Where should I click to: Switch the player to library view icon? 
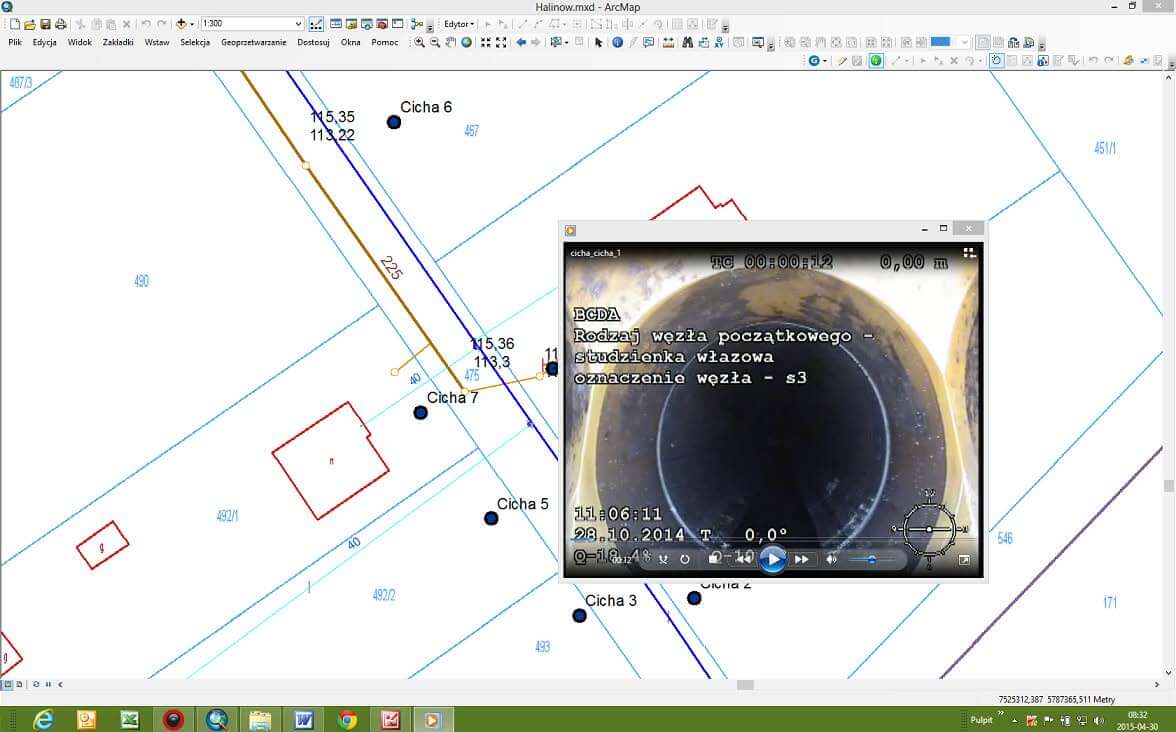[x=969, y=253]
